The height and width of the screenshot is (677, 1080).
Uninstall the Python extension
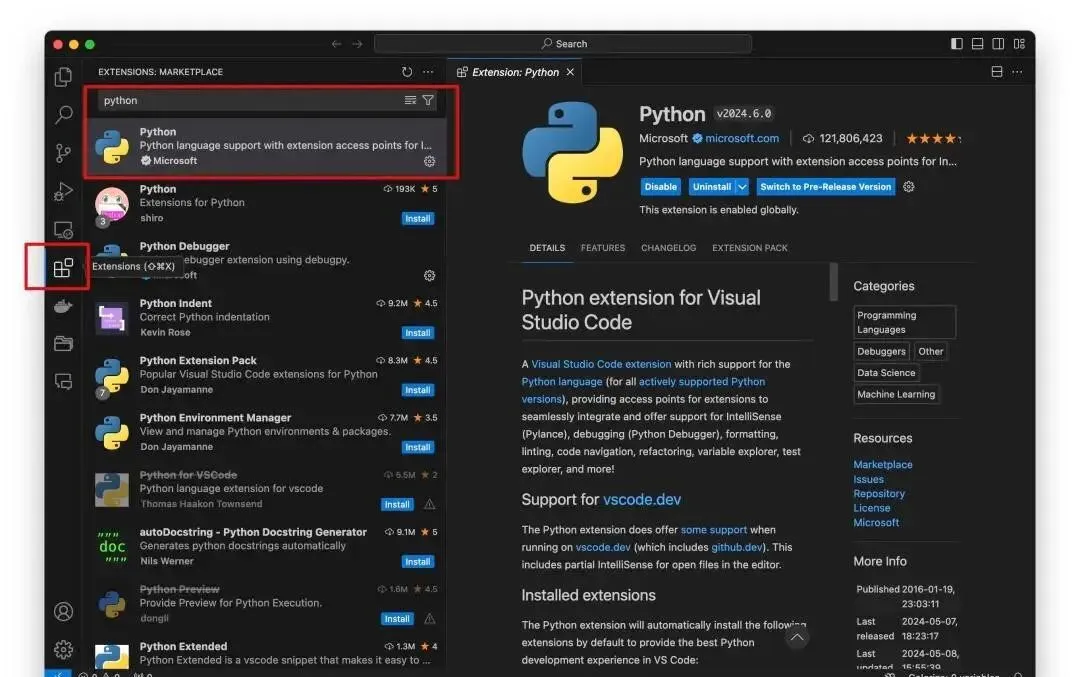pyautogui.click(x=712, y=187)
